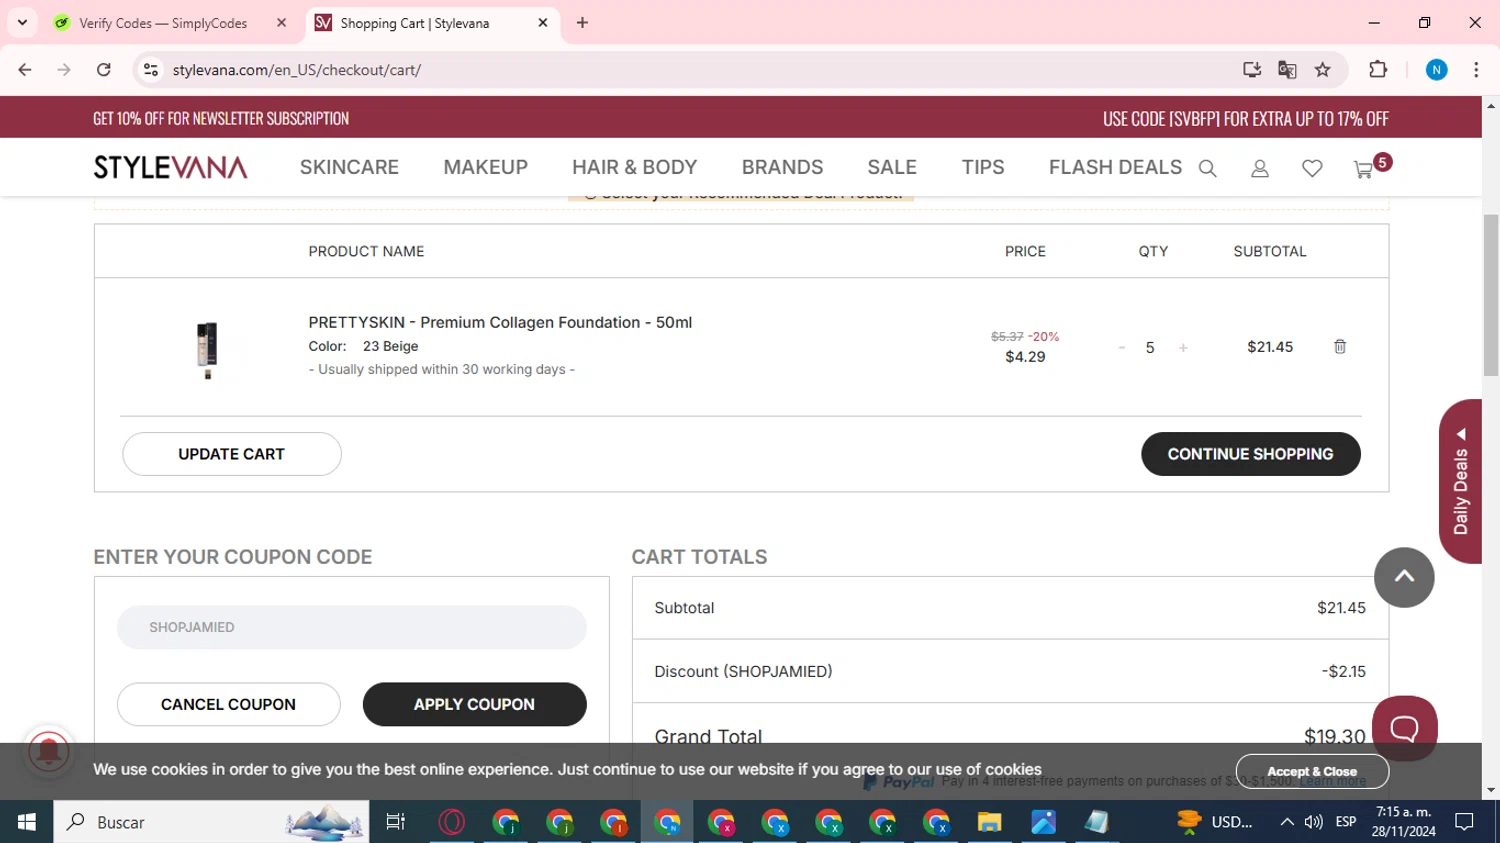Click the Subtotal $21.45 in cart totals

[x=1341, y=608]
